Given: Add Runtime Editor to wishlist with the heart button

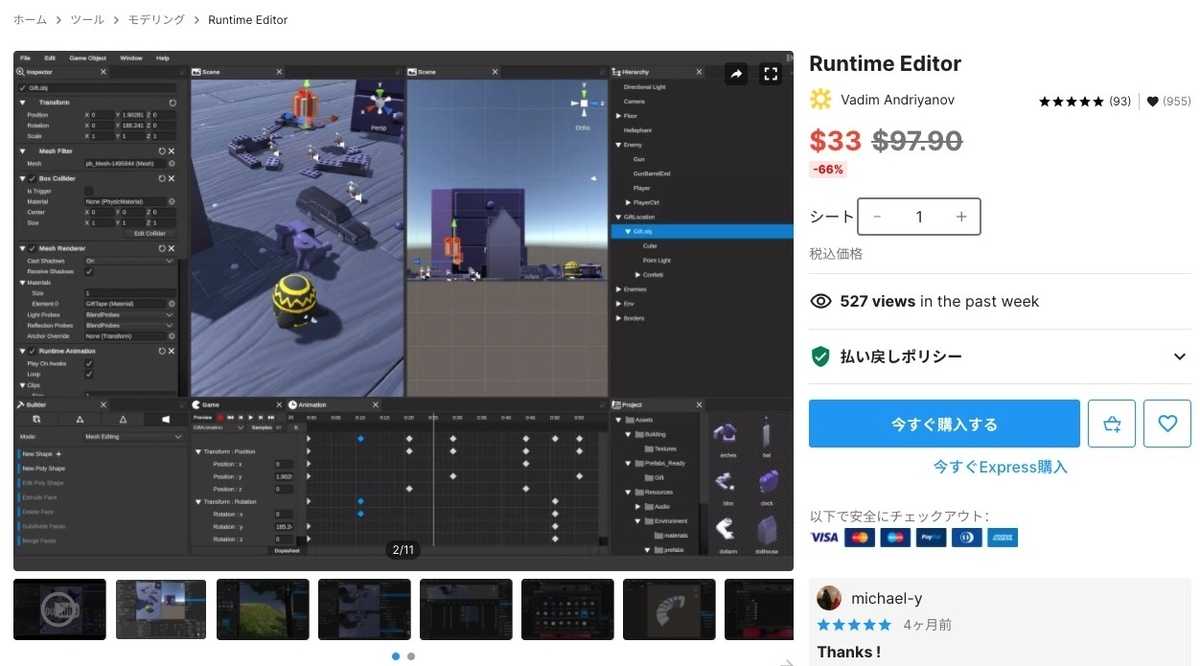Looking at the screenshot, I should [x=1167, y=424].
